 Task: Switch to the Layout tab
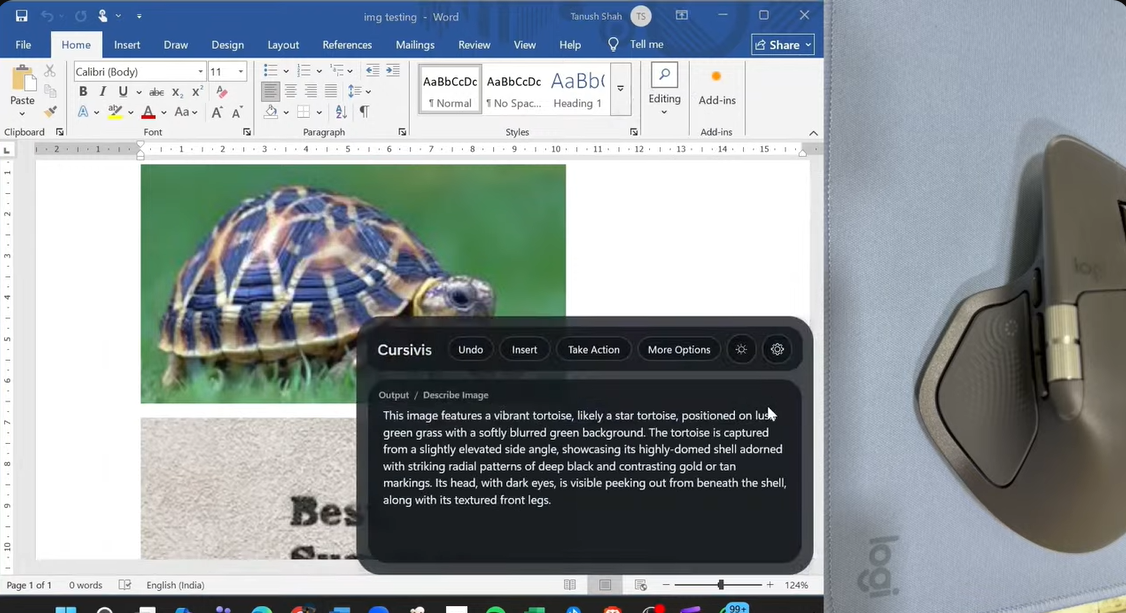click(x=283, y=45)
